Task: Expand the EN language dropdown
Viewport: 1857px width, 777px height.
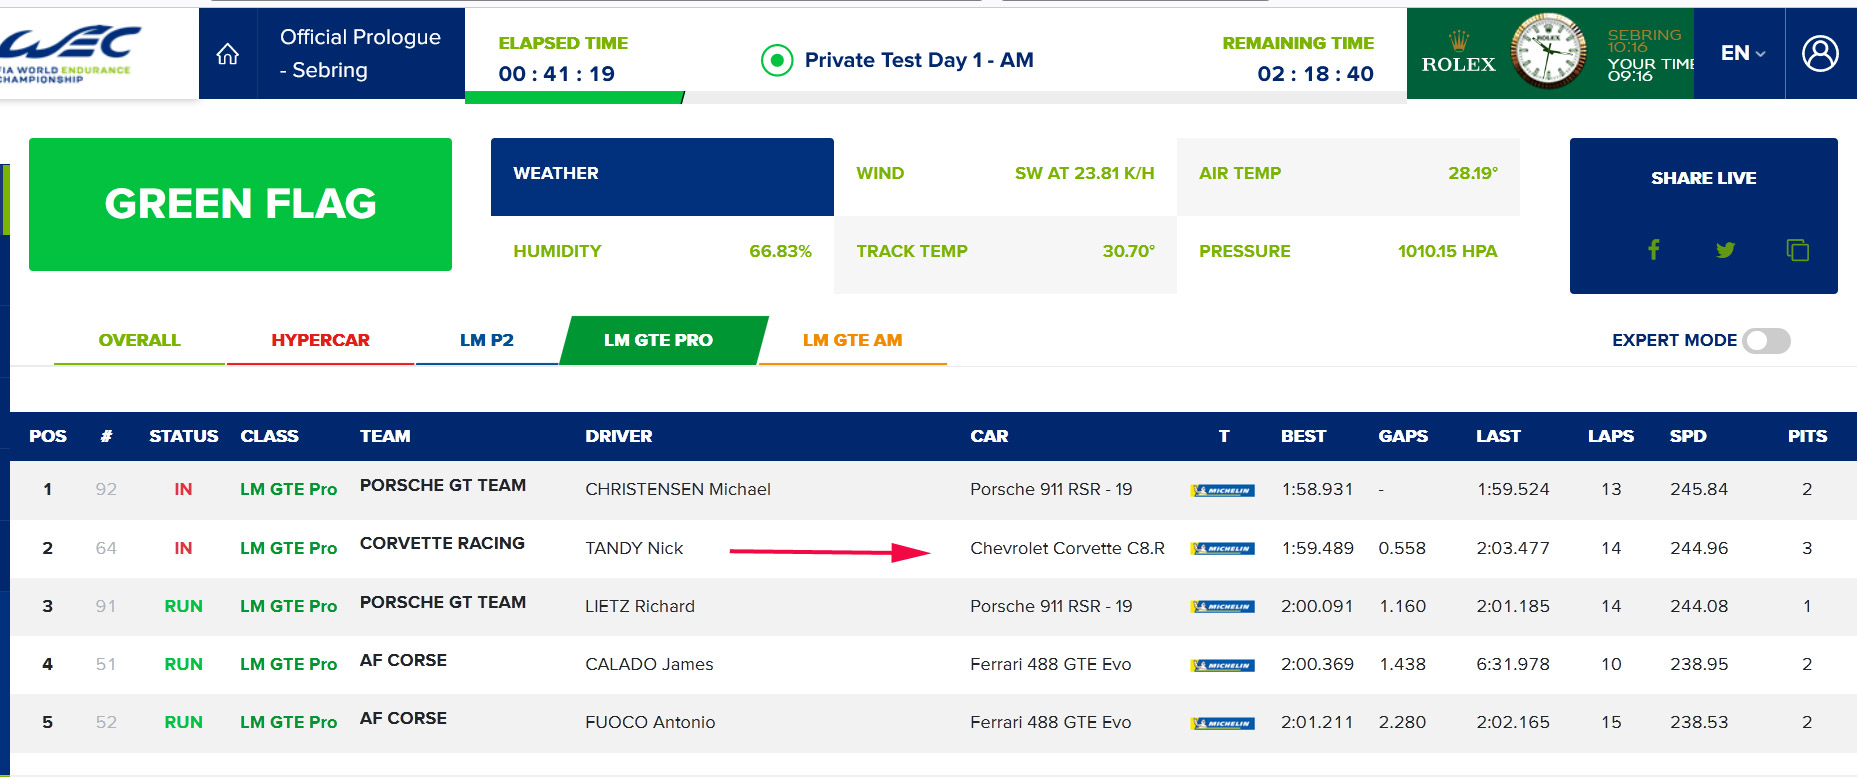Action: point(1742,54)
